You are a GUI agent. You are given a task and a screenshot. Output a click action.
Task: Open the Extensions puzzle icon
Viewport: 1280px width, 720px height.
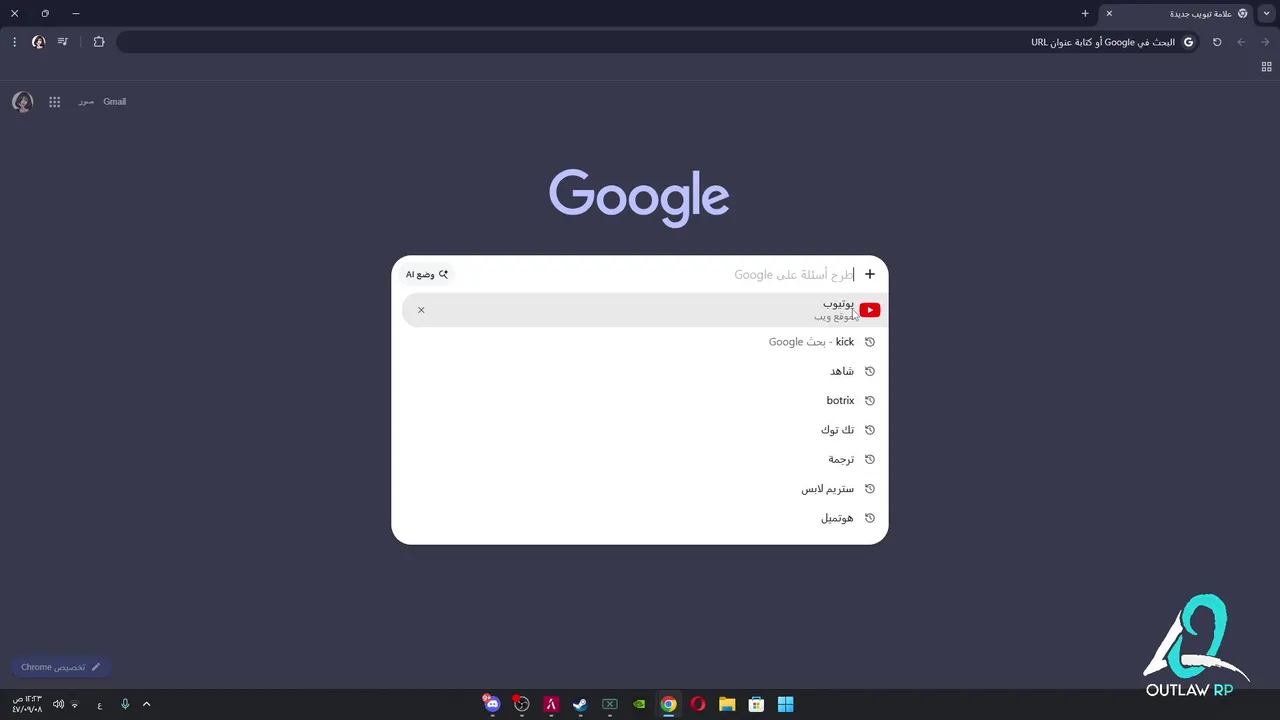pos(99,42)
